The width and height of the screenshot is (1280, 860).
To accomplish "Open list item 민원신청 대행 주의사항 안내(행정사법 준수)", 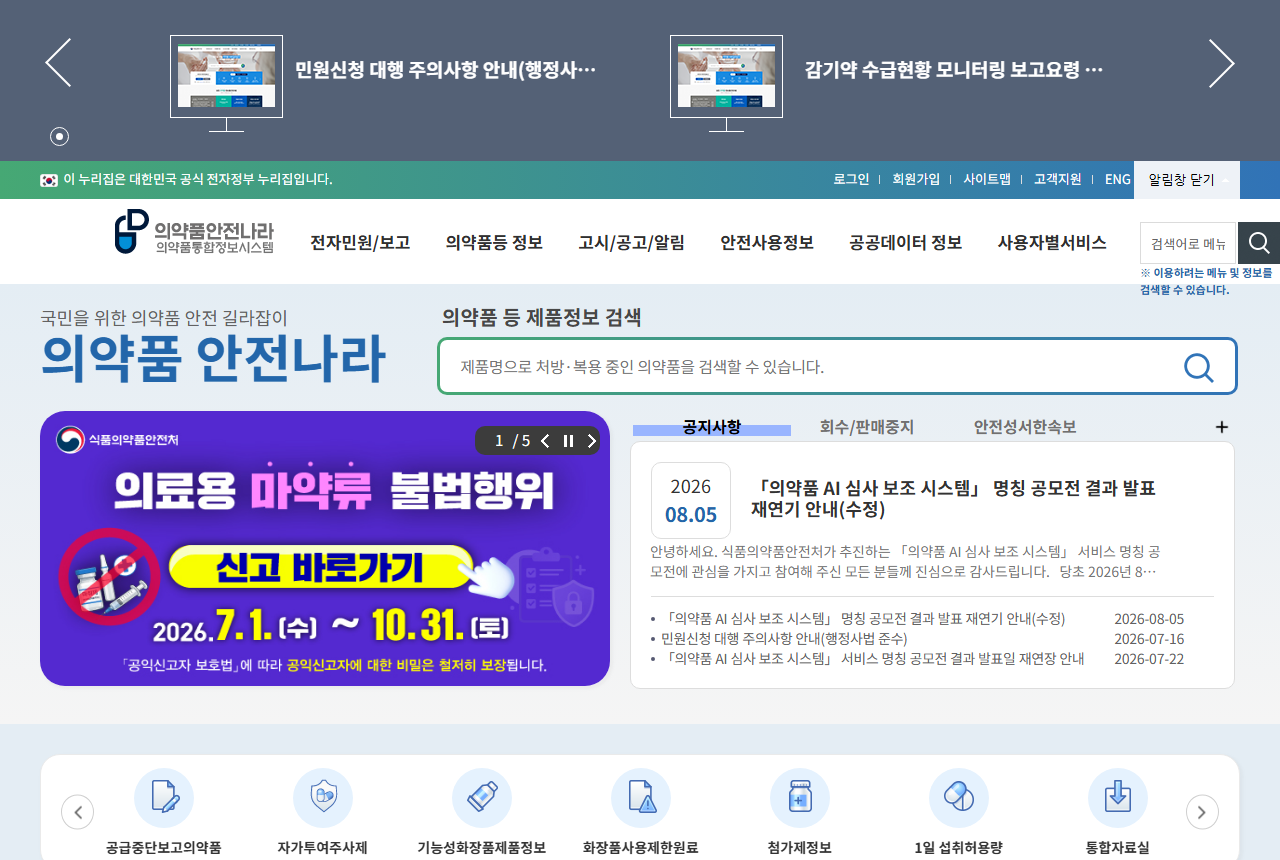I will tap(784, 639).
